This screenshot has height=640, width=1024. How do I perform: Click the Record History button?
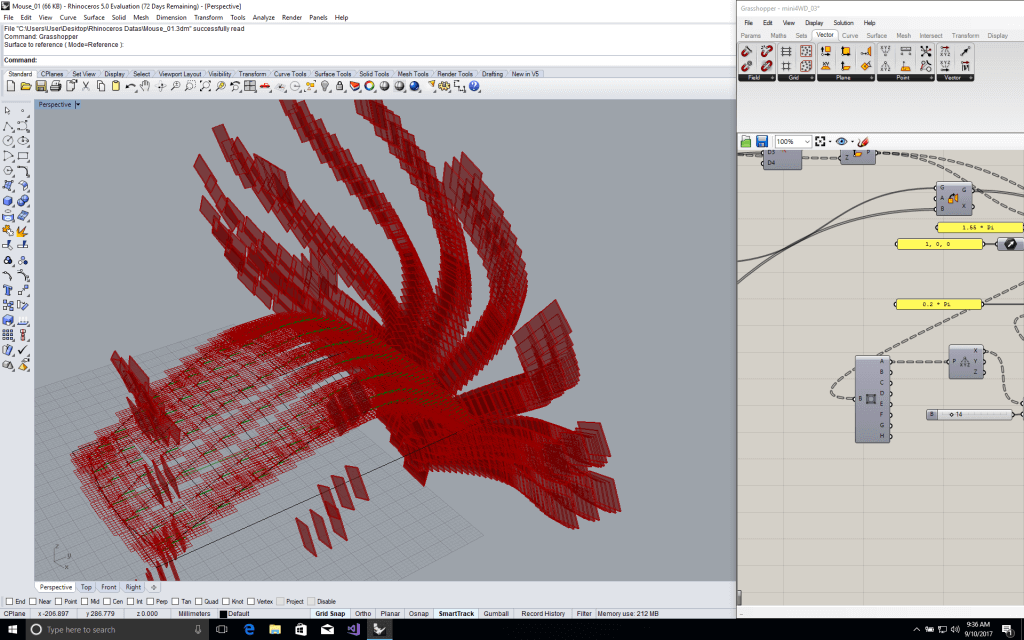(x=543, y=614)
